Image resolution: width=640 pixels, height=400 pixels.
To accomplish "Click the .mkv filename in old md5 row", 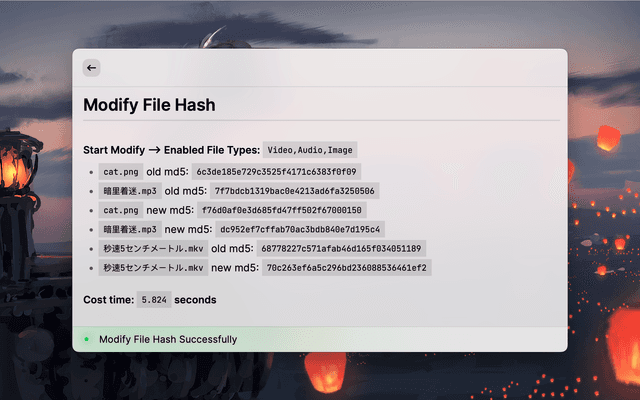I will [153, 248].
